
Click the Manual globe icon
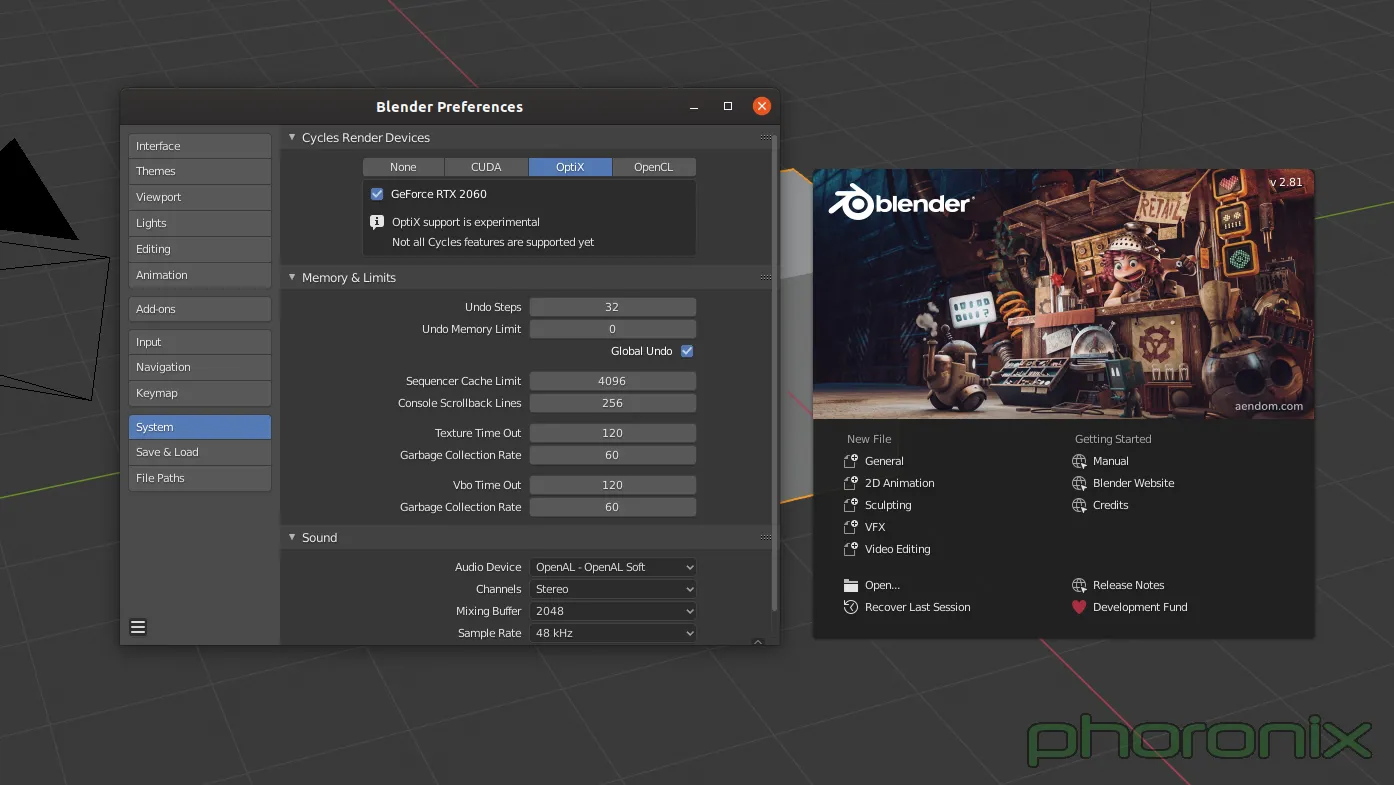(1079, 461)
